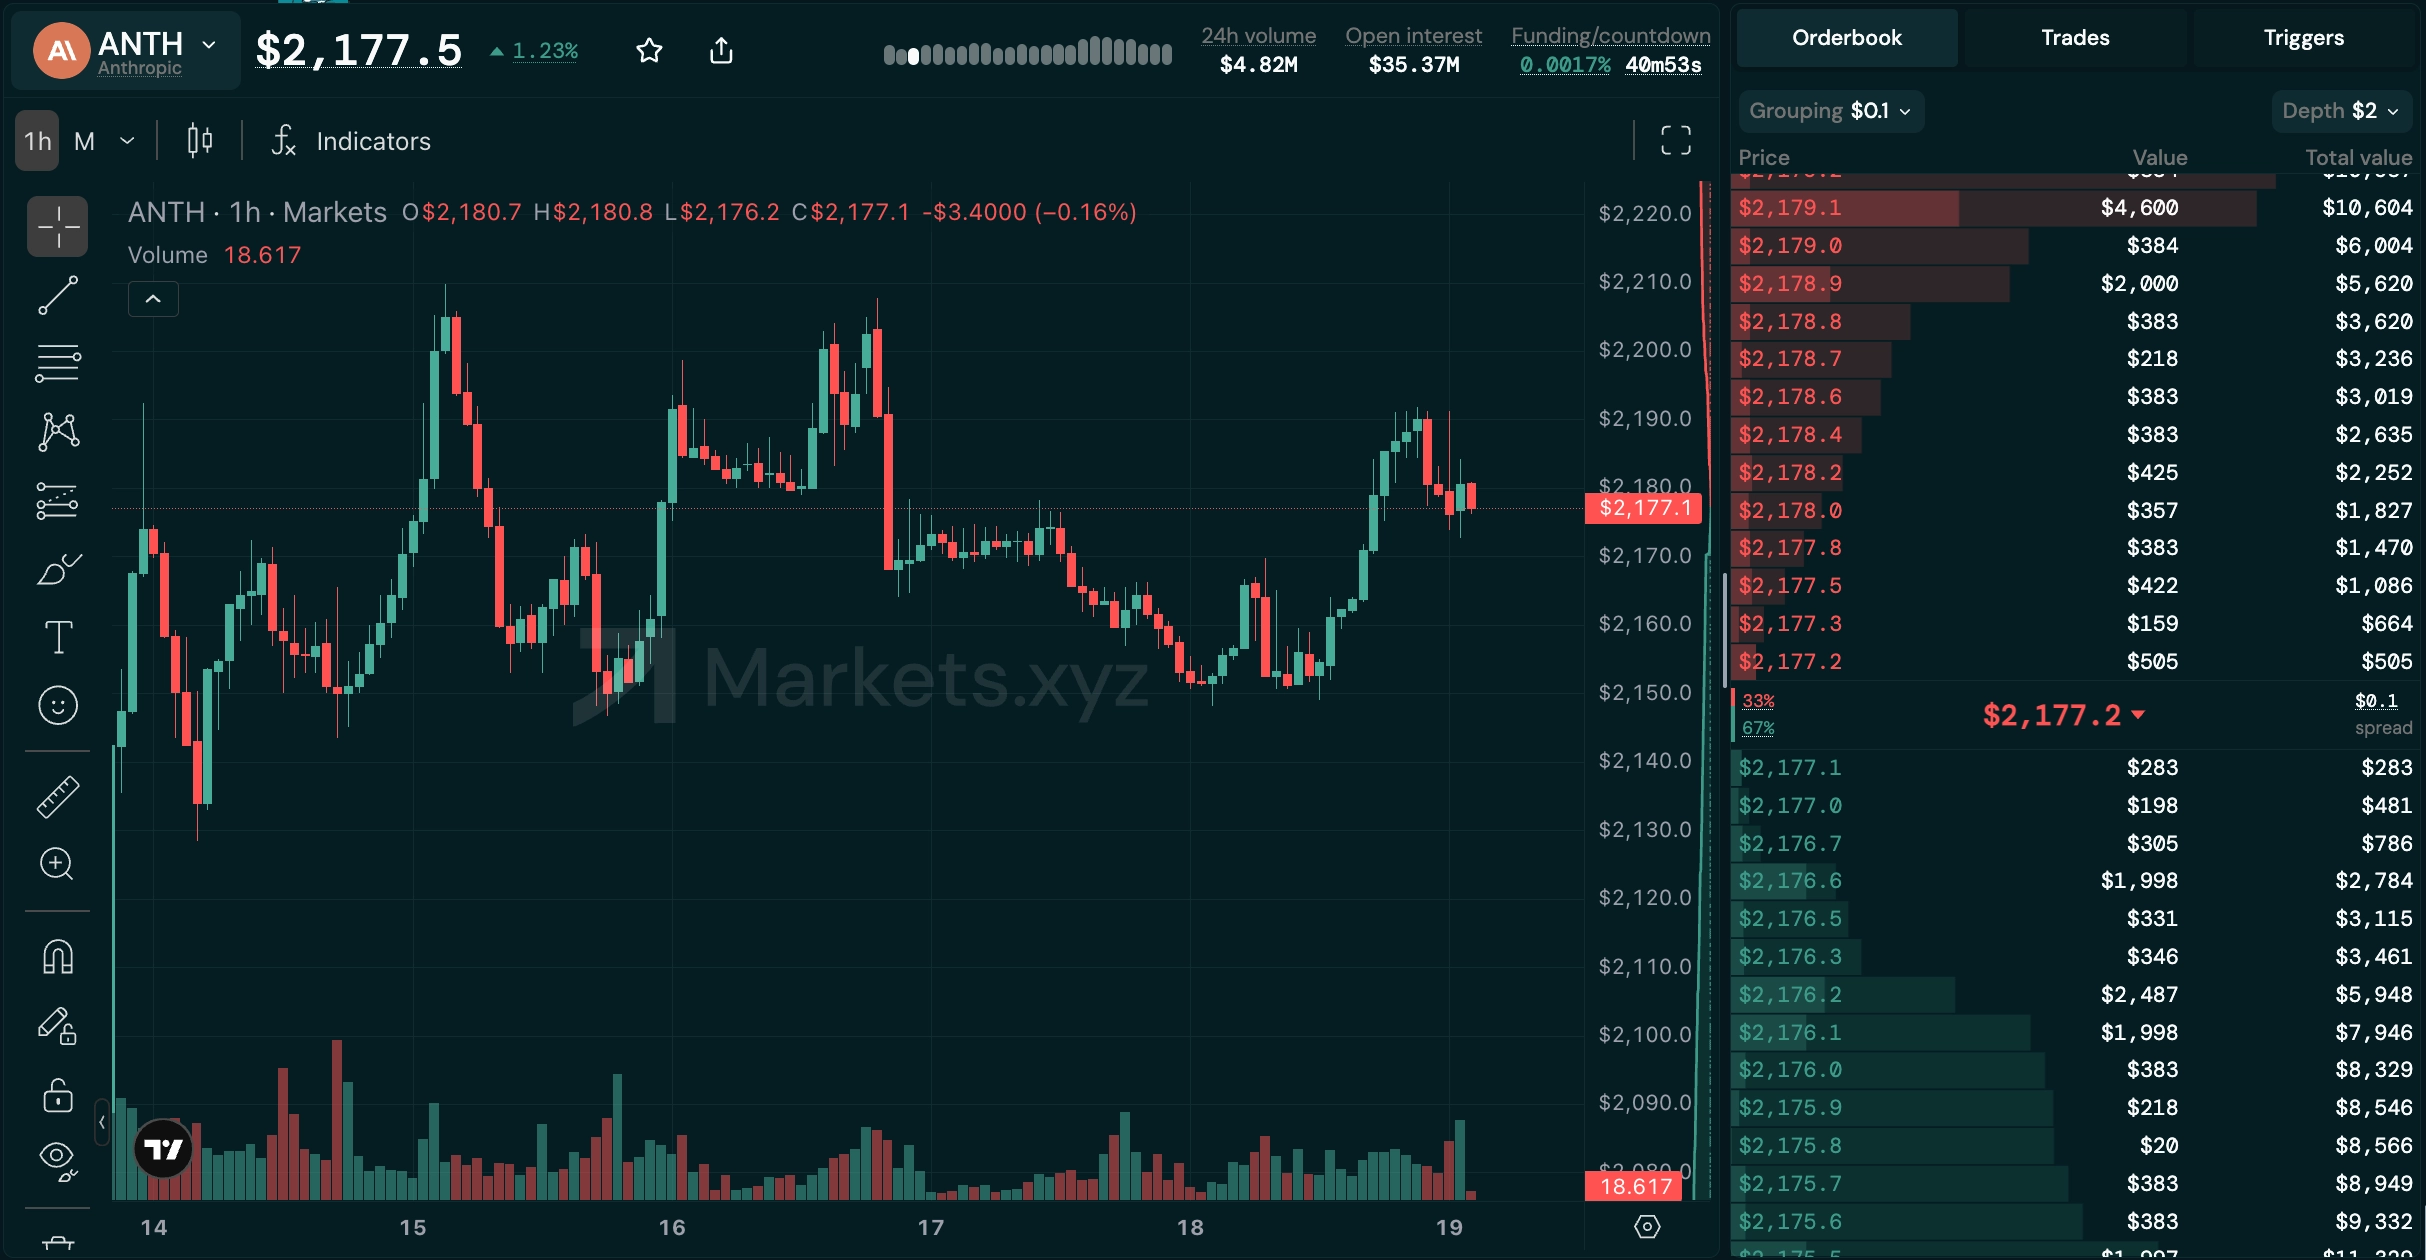2426x1260 pixels.
Task: Click the 67% buy ratio label
Action: [1758, 728]
